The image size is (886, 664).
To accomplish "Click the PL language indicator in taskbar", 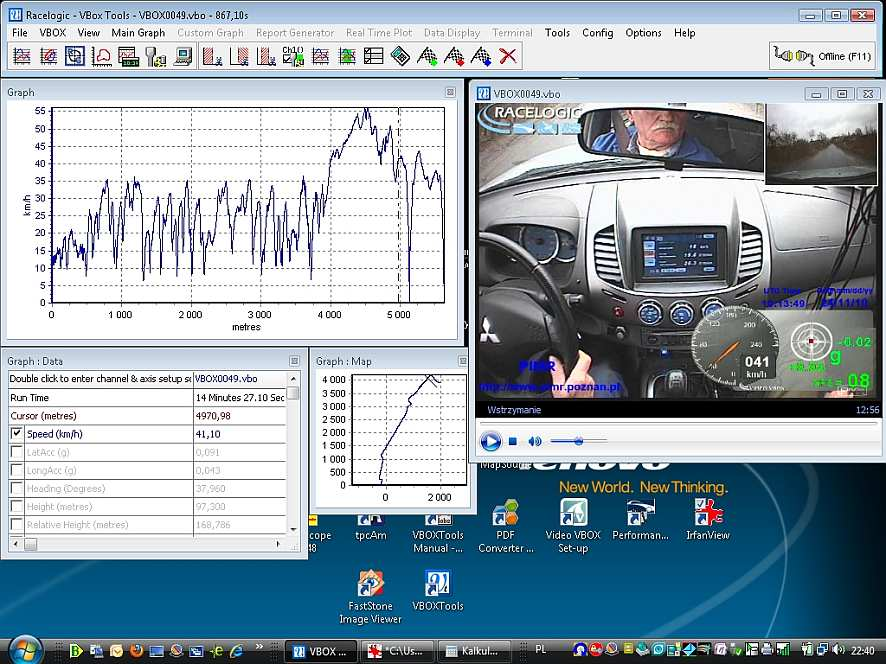I will (x=540, y=650).
